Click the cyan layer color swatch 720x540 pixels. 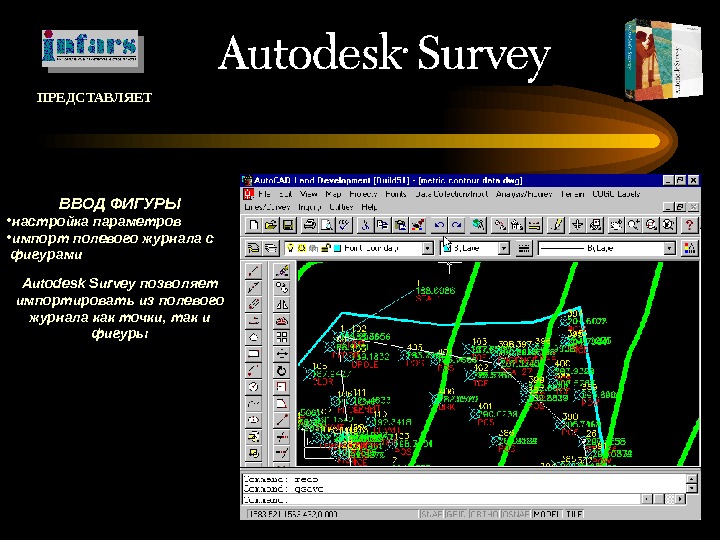click(x=338, y=248)
